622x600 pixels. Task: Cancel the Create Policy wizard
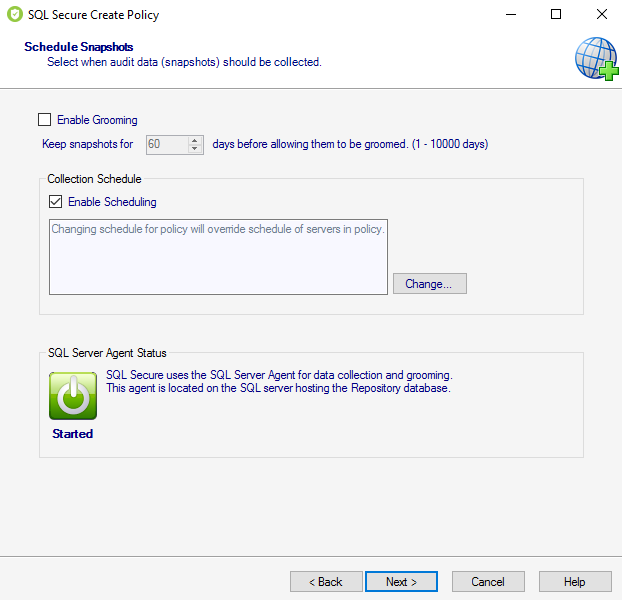tap(488, 582)
